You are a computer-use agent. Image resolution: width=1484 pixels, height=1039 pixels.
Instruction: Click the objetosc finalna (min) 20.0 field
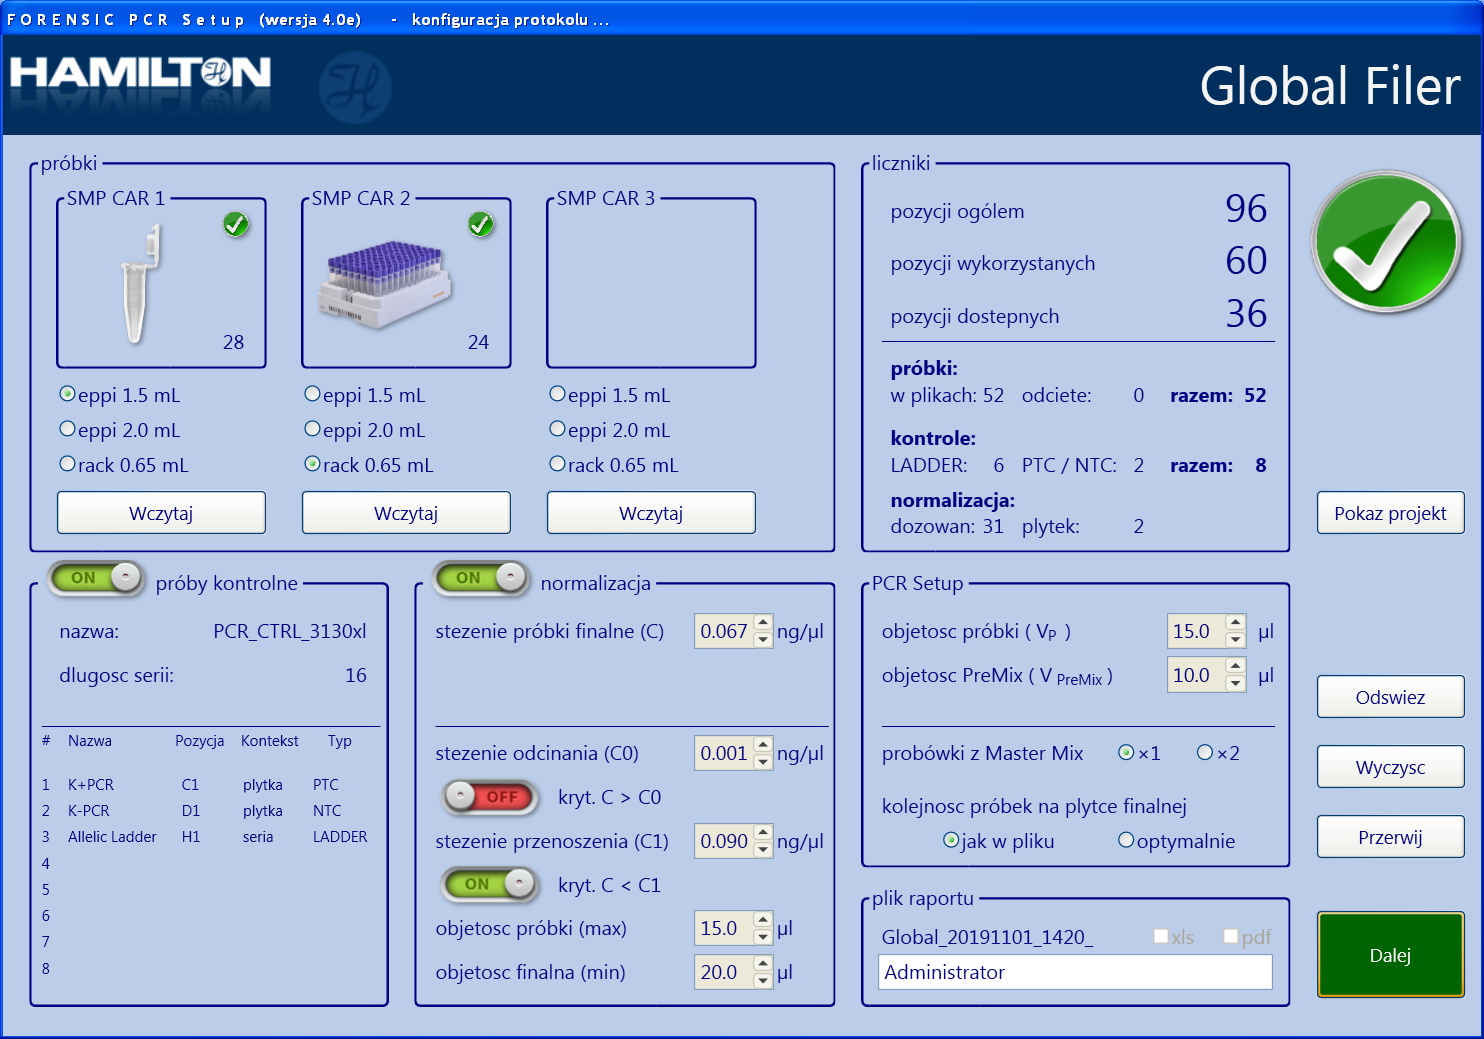pos(724,972)
